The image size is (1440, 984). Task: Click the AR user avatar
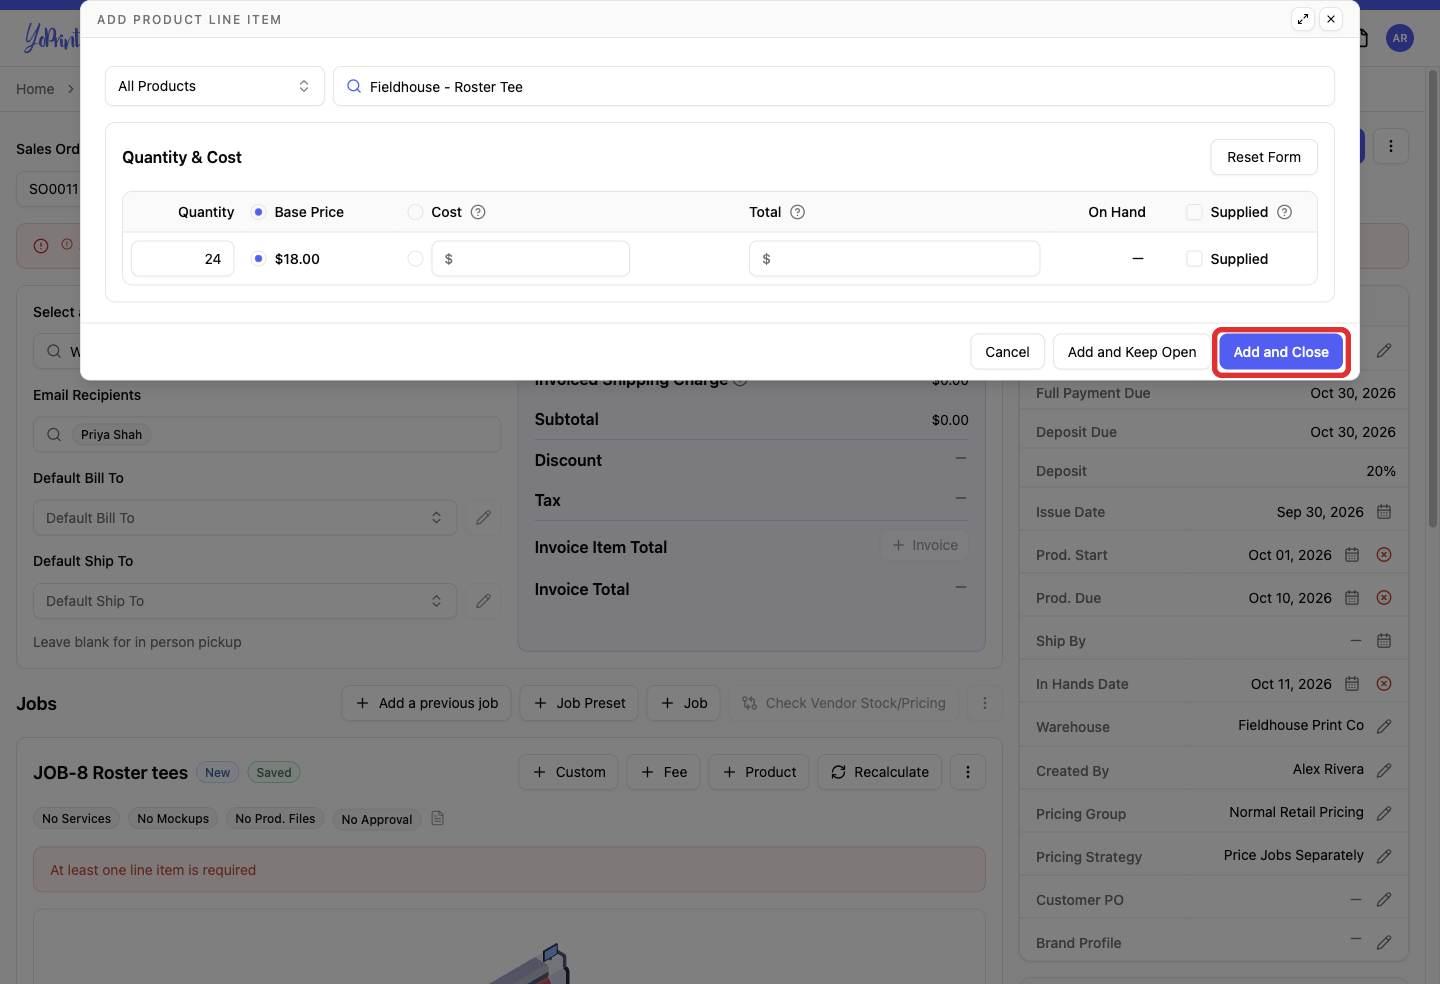(1400, 38)
